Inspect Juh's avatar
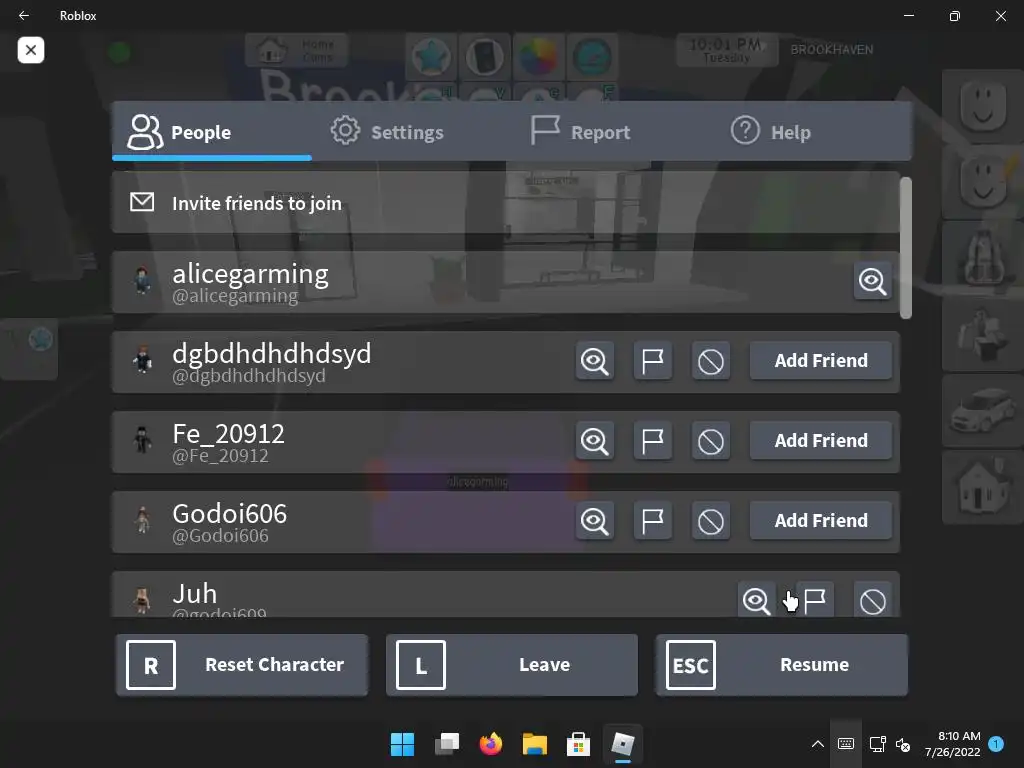1024x768 pixels. [x=756, y=600]
